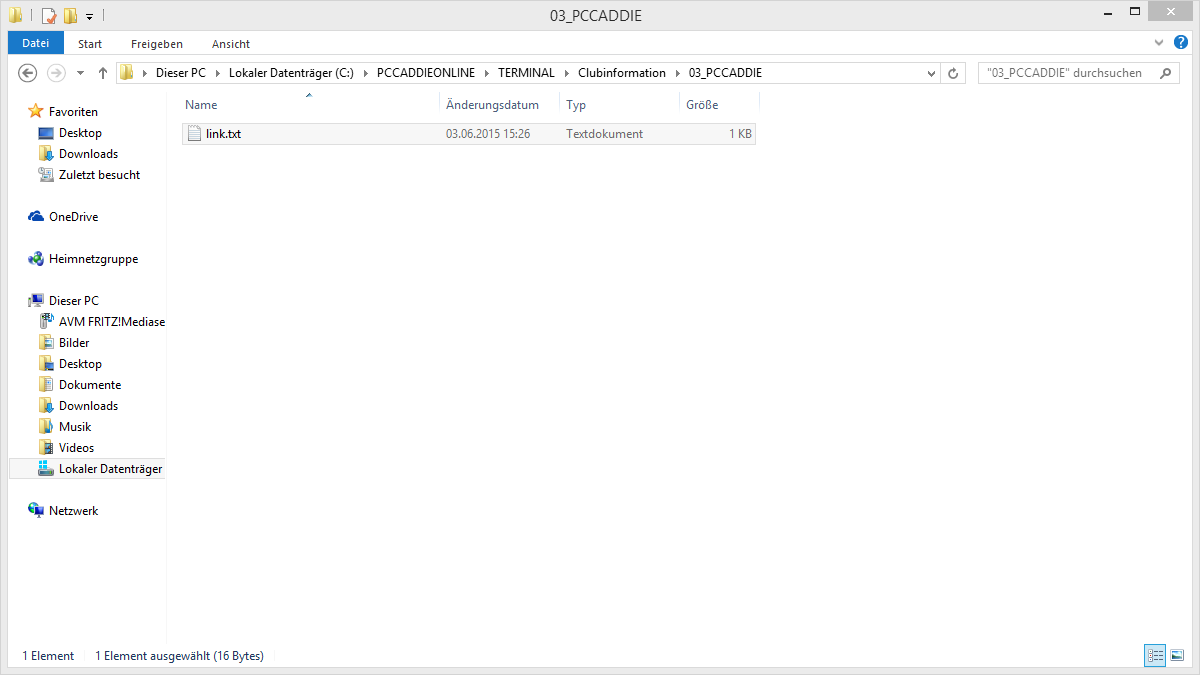Open the address bar history dropdown
Viewport: 1200px width, 675px height.
click(931, 73)
